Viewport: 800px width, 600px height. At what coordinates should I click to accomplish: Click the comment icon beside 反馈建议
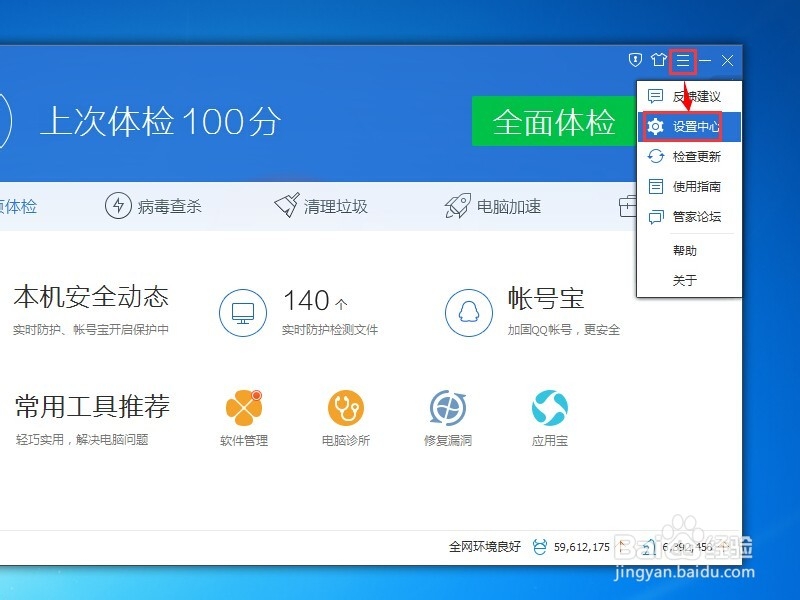[655, 96]
